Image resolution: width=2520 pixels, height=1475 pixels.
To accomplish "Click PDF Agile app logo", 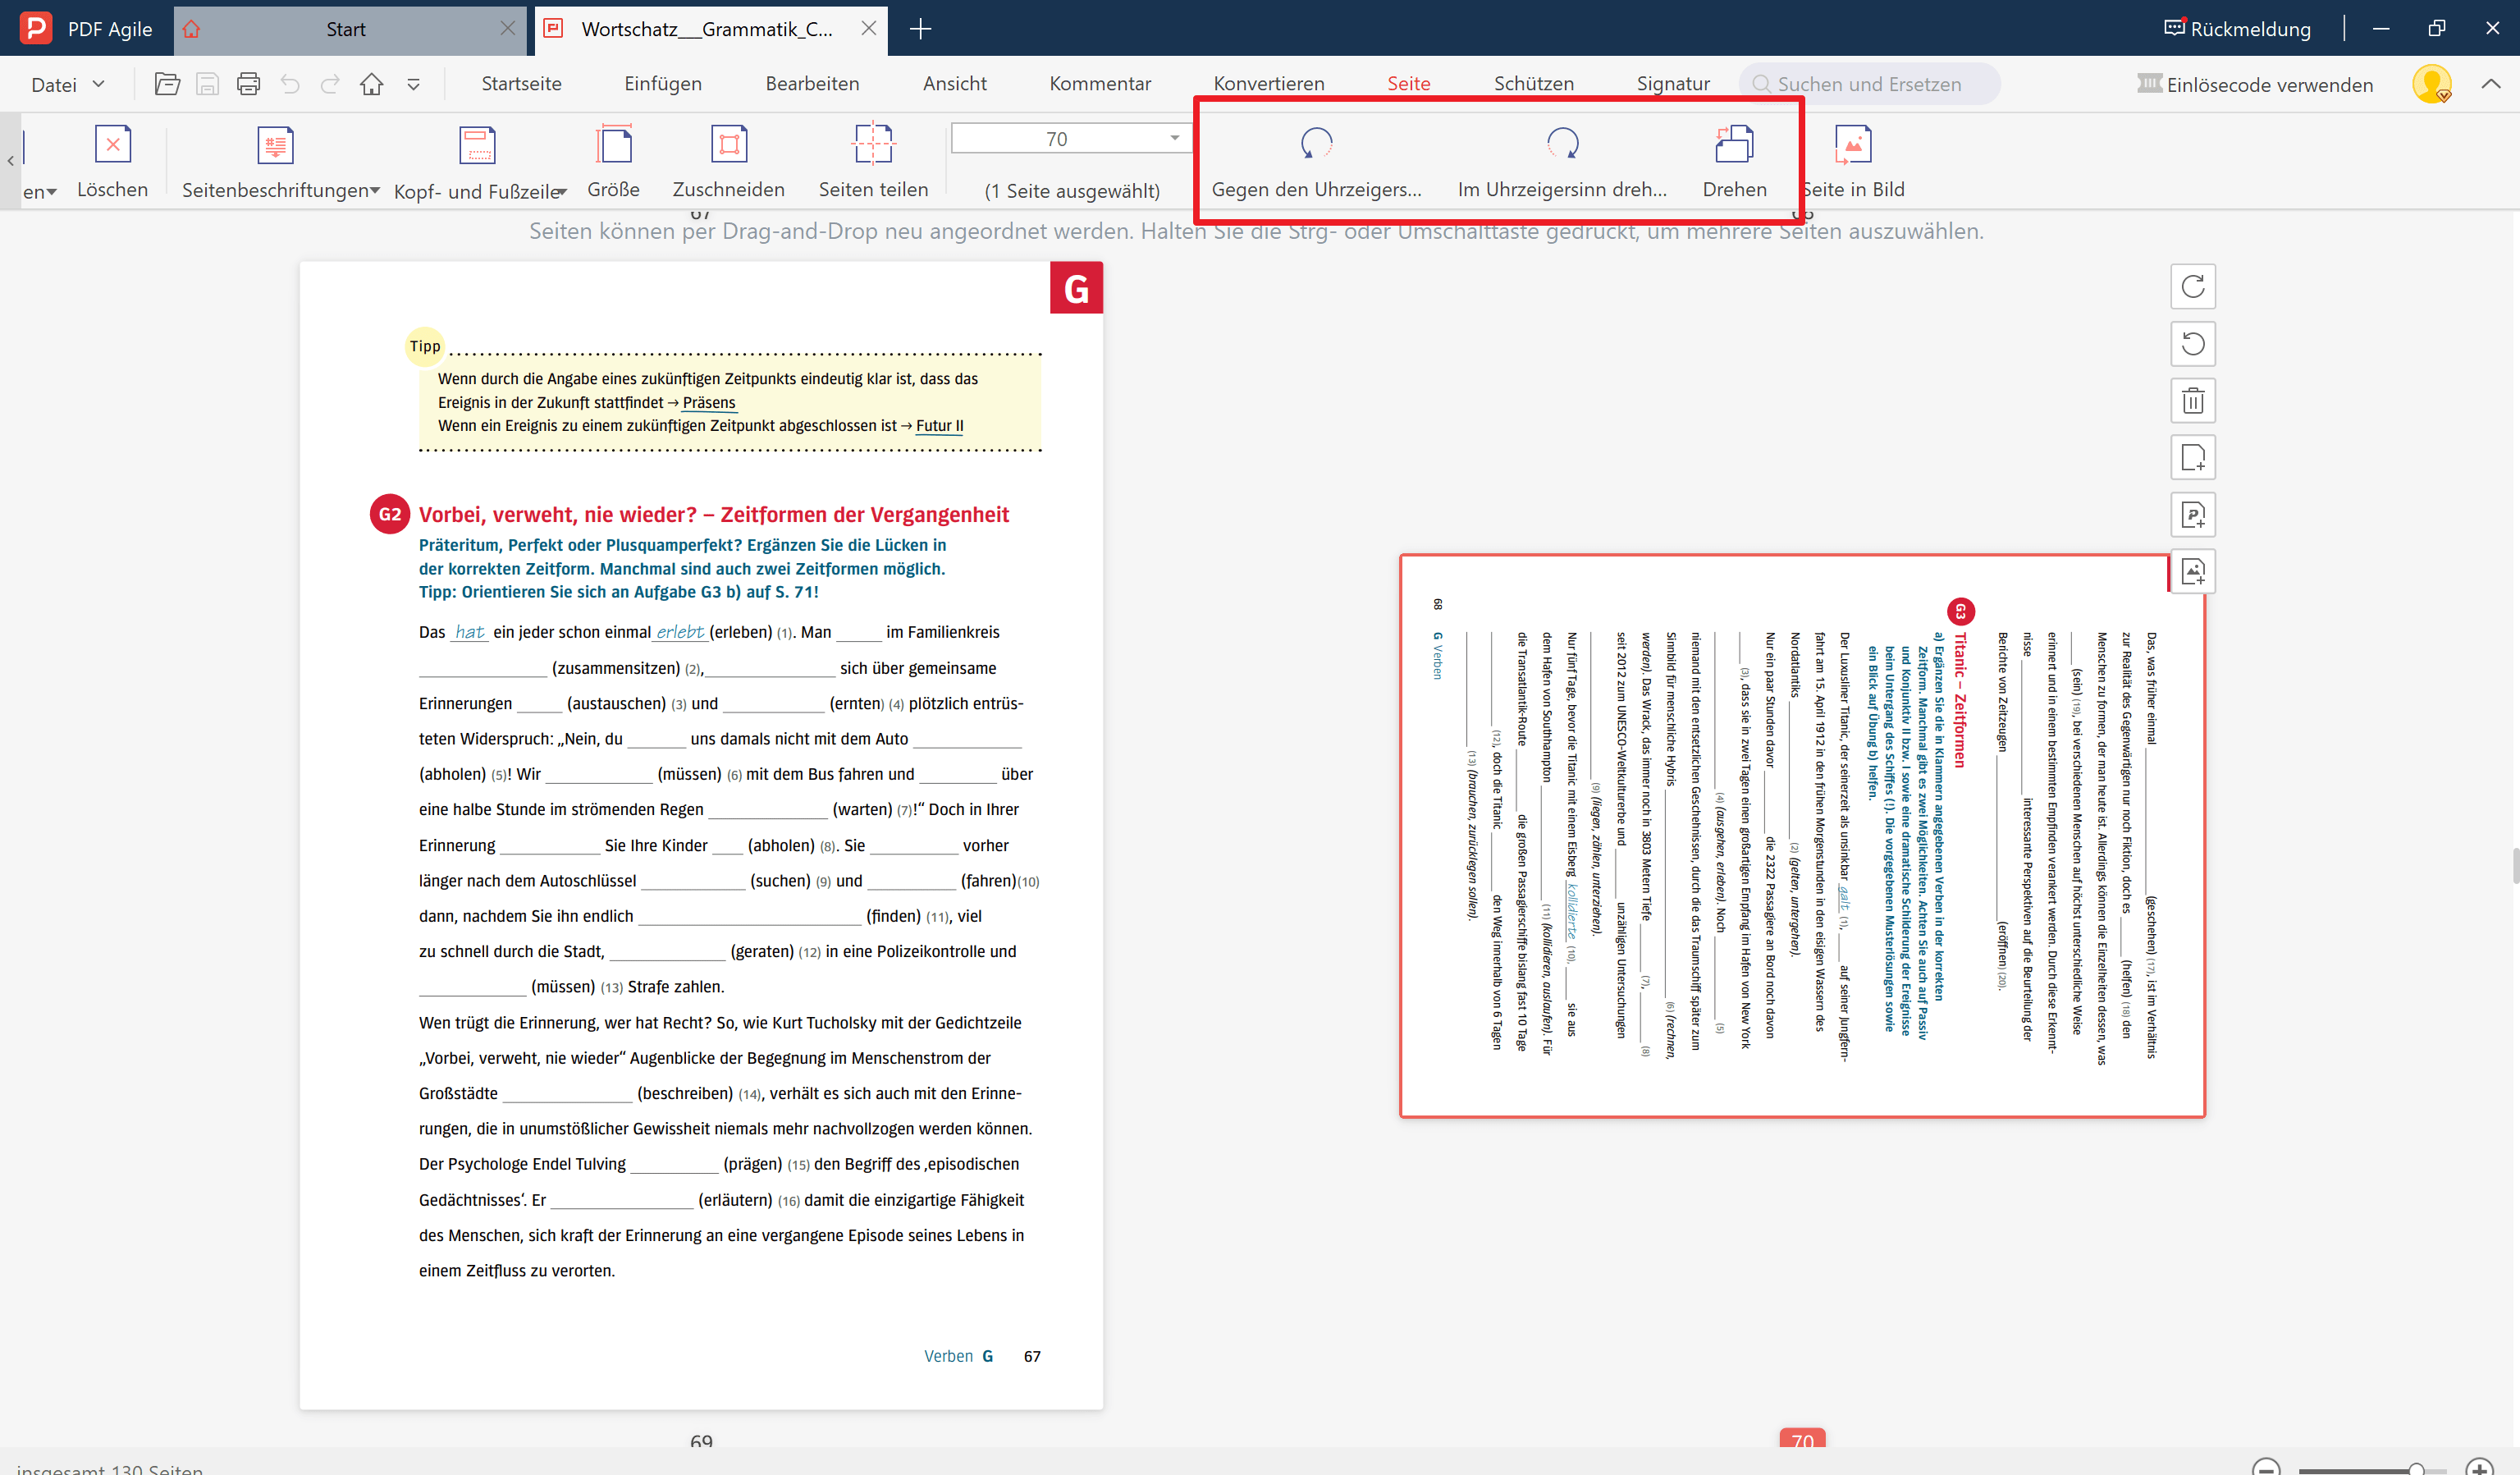I will coord(36,28).
